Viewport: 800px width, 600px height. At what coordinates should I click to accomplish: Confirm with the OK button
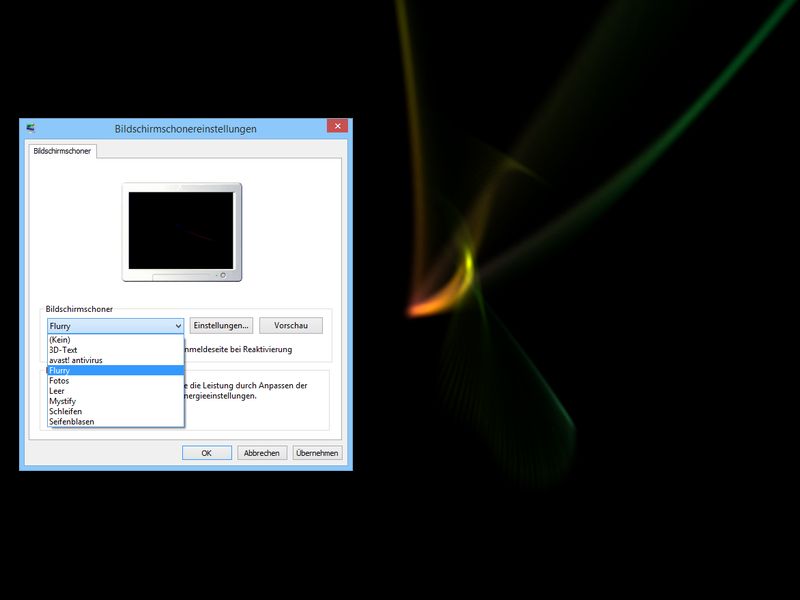pyautogui.click(x=207, y=453)
